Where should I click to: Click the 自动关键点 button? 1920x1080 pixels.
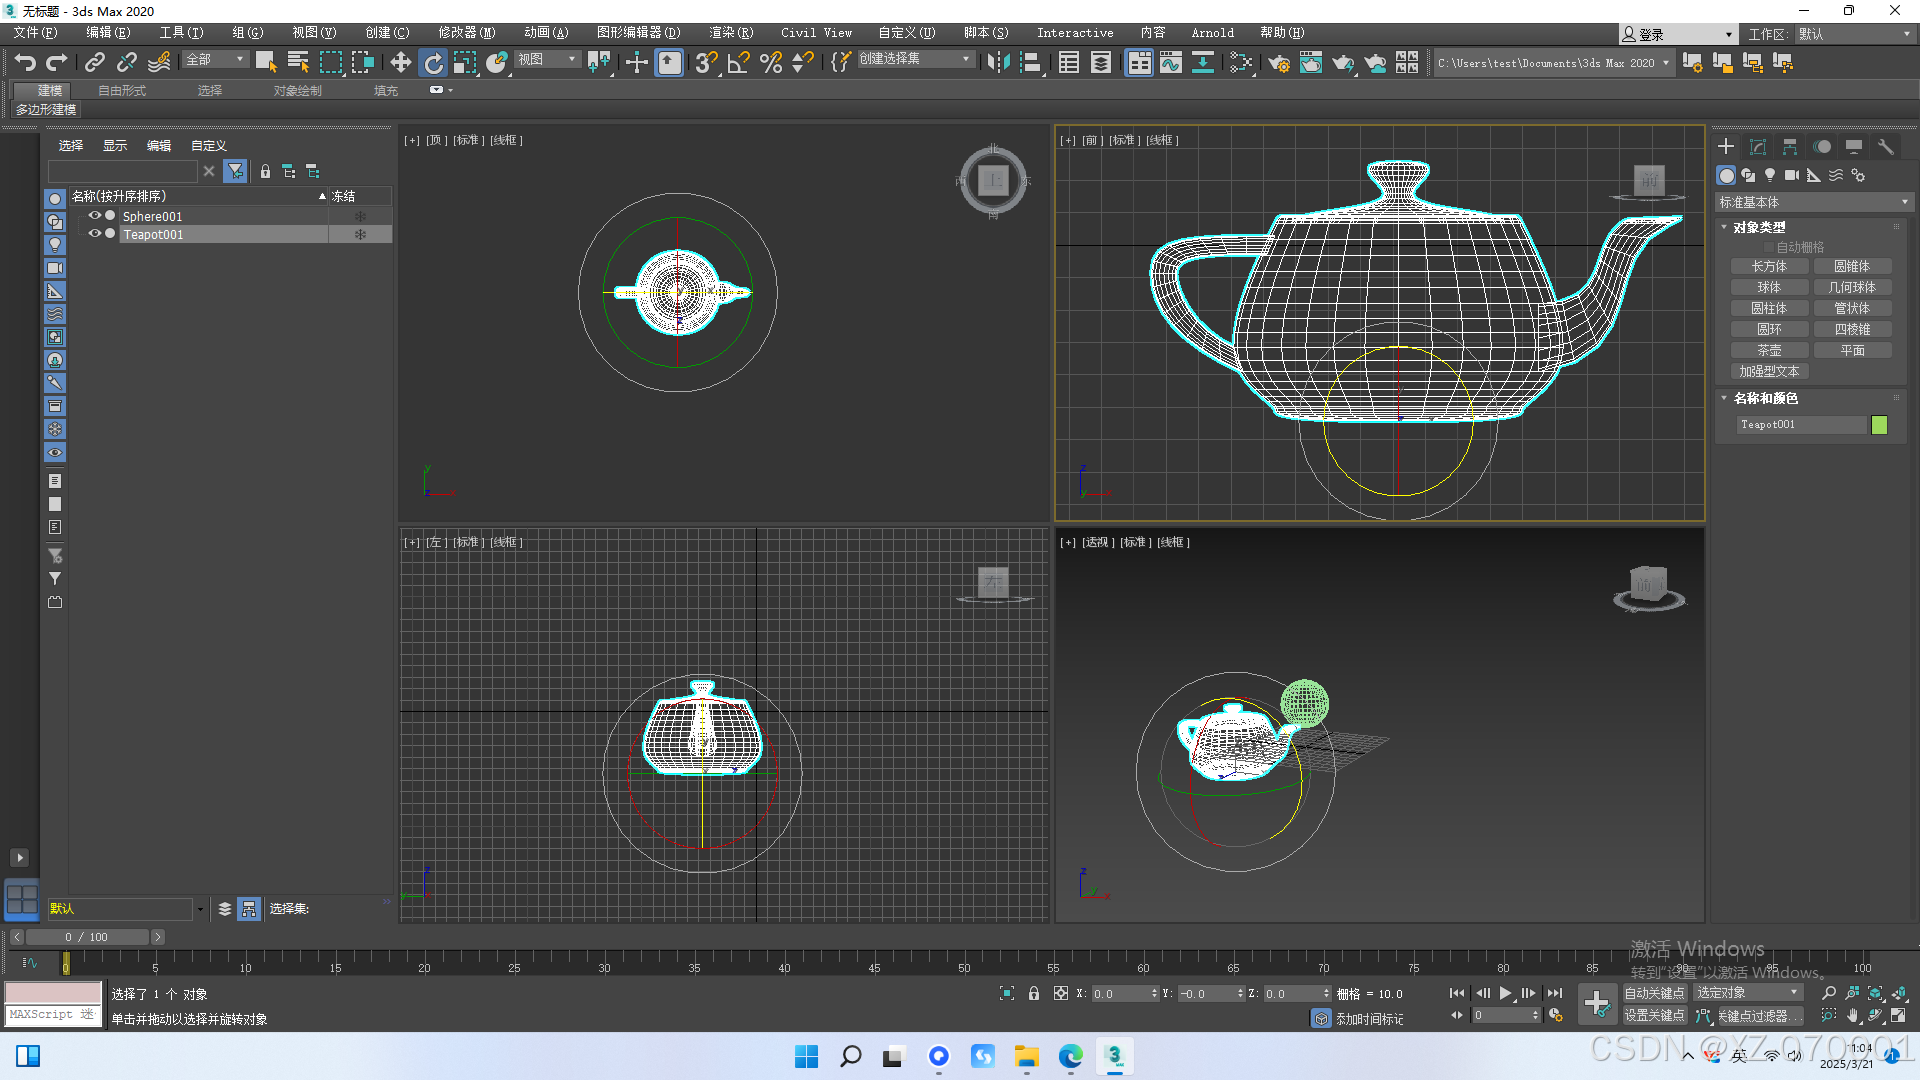coord(1654,993)
